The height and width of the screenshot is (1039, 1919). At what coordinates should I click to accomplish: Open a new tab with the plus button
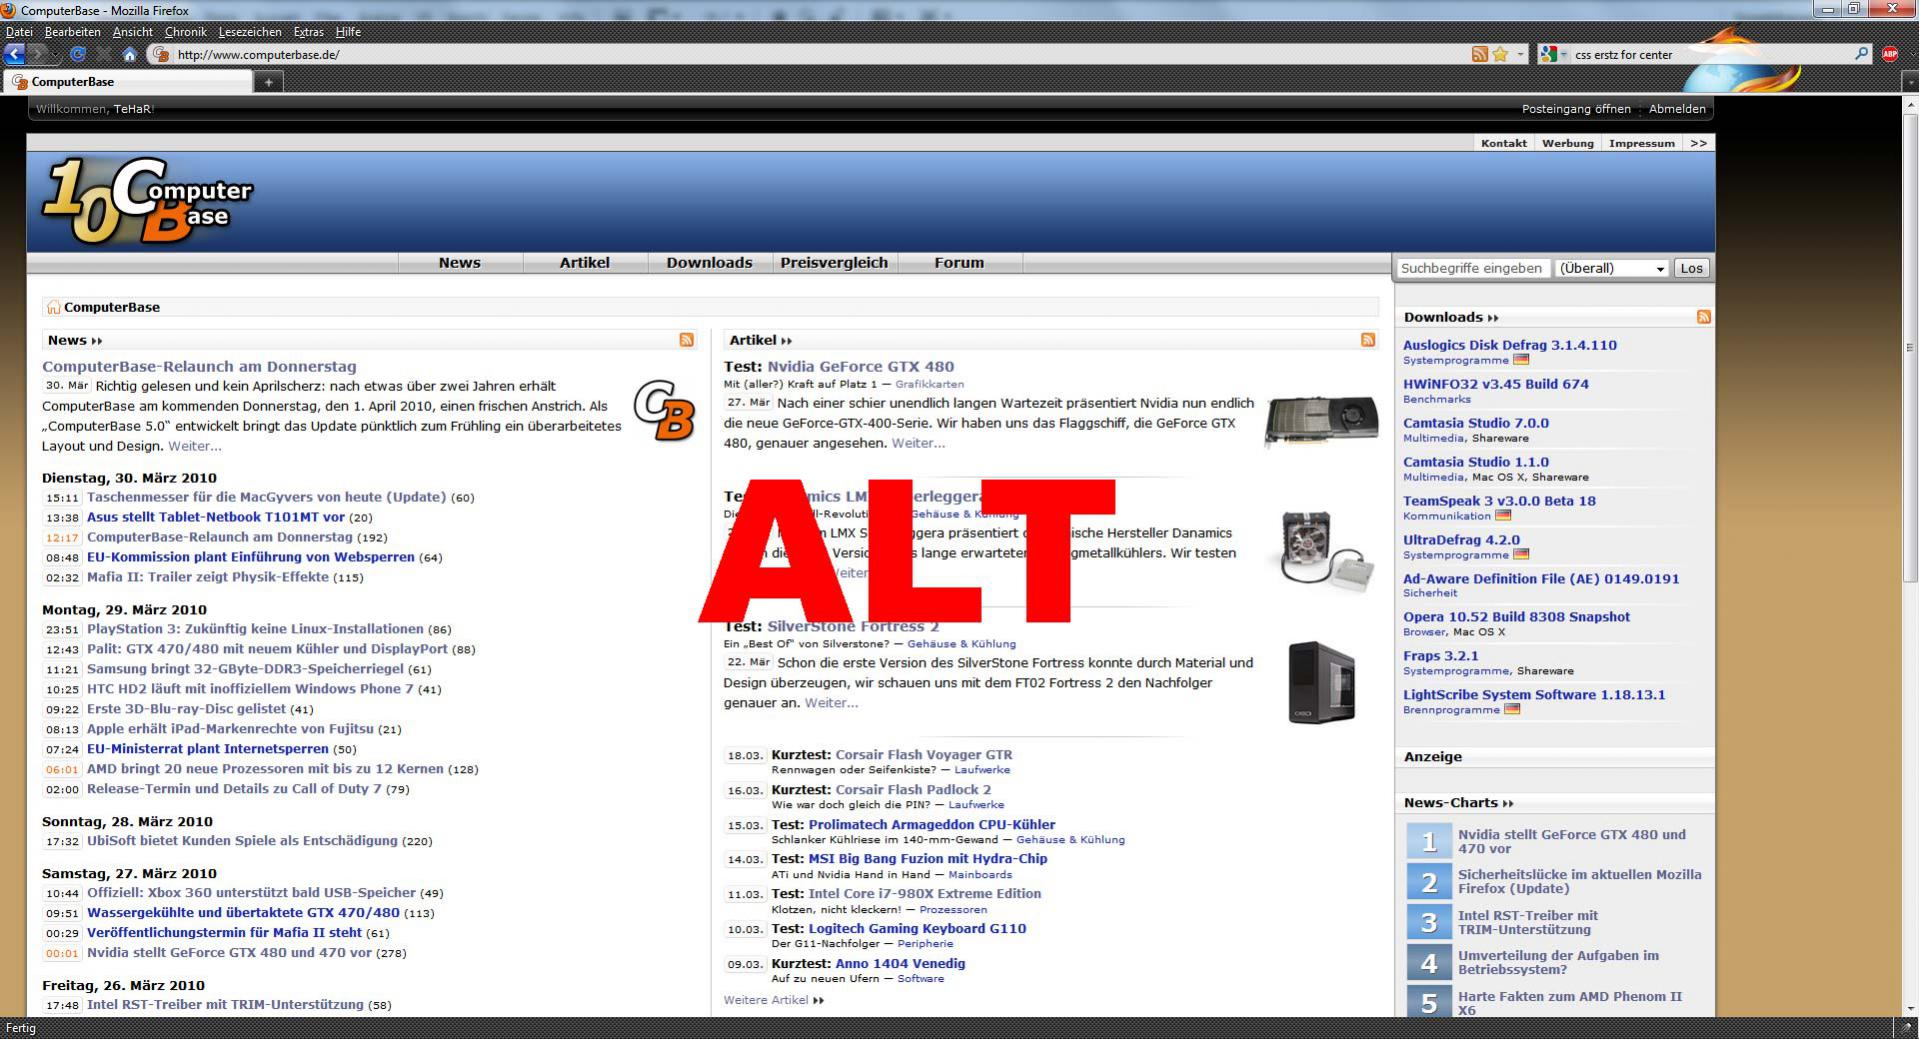(x=268, y=82)
